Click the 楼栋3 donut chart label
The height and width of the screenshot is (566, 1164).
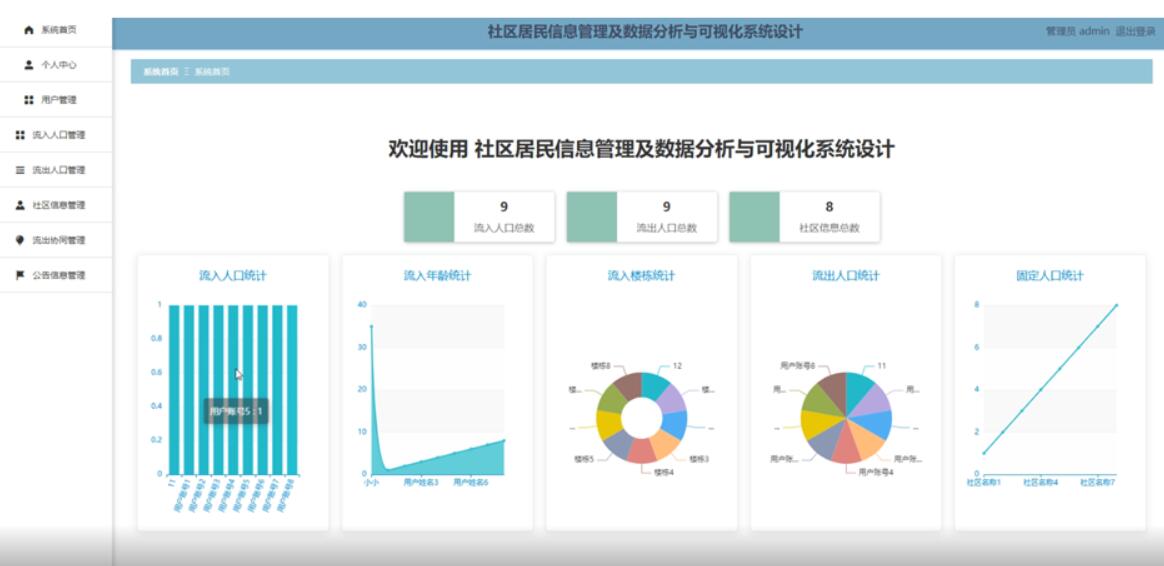click(x=699, y=459)
